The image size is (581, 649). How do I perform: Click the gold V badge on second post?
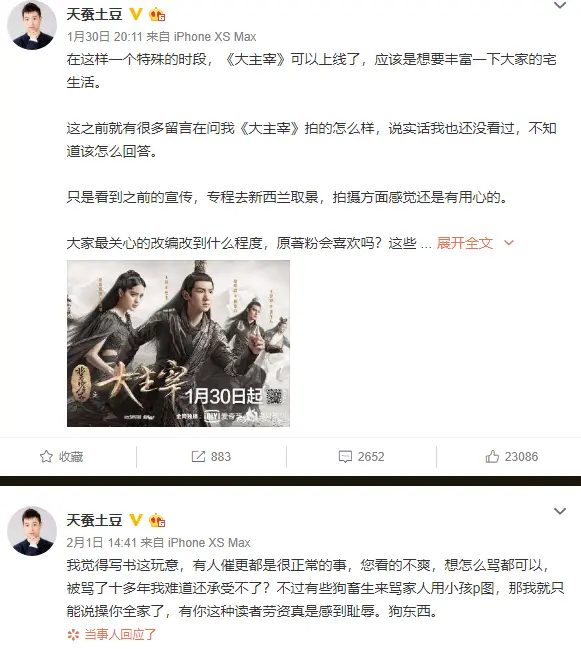(136, 520)
